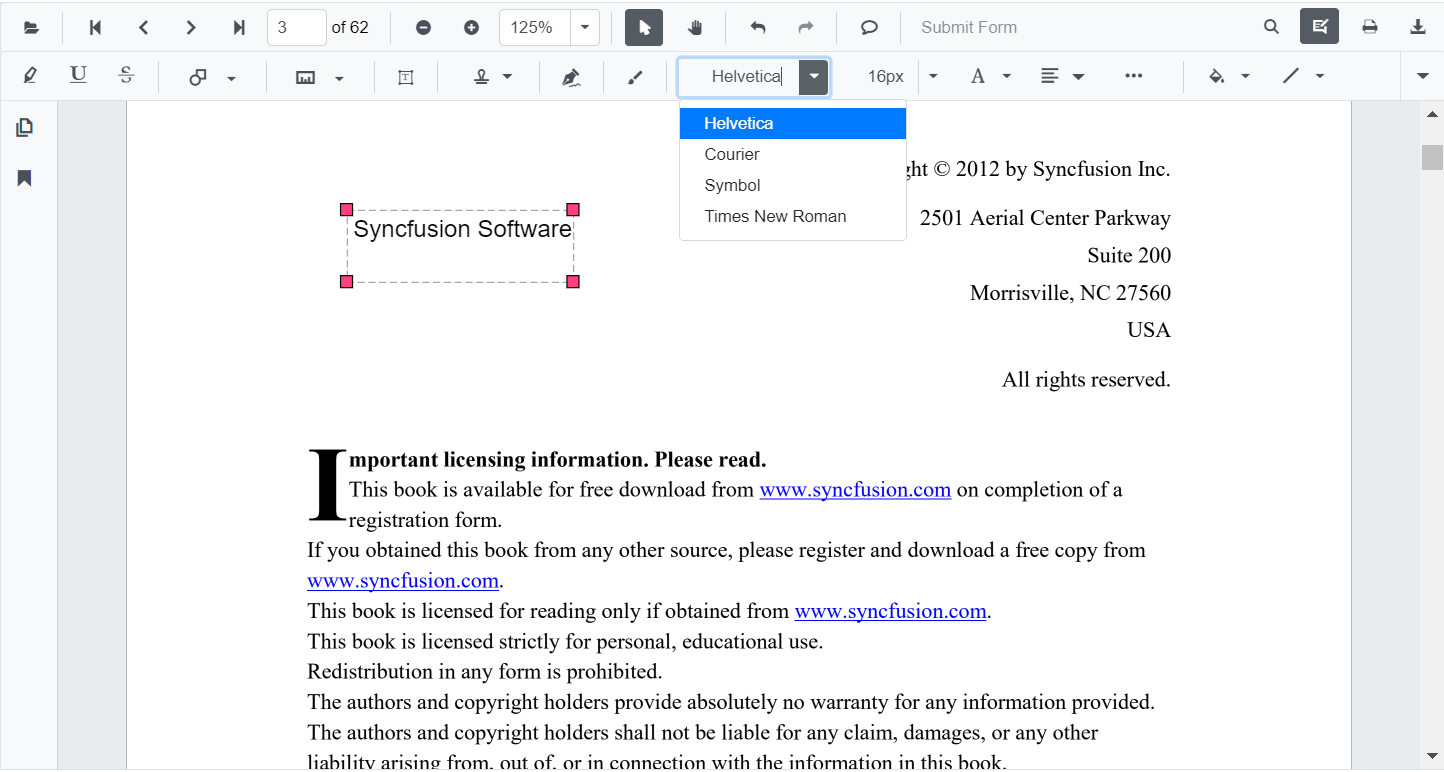Screen dimensions: 1444x772
Task: Open the page Thumbnails sidebar
Action: (x=24, y=127)
